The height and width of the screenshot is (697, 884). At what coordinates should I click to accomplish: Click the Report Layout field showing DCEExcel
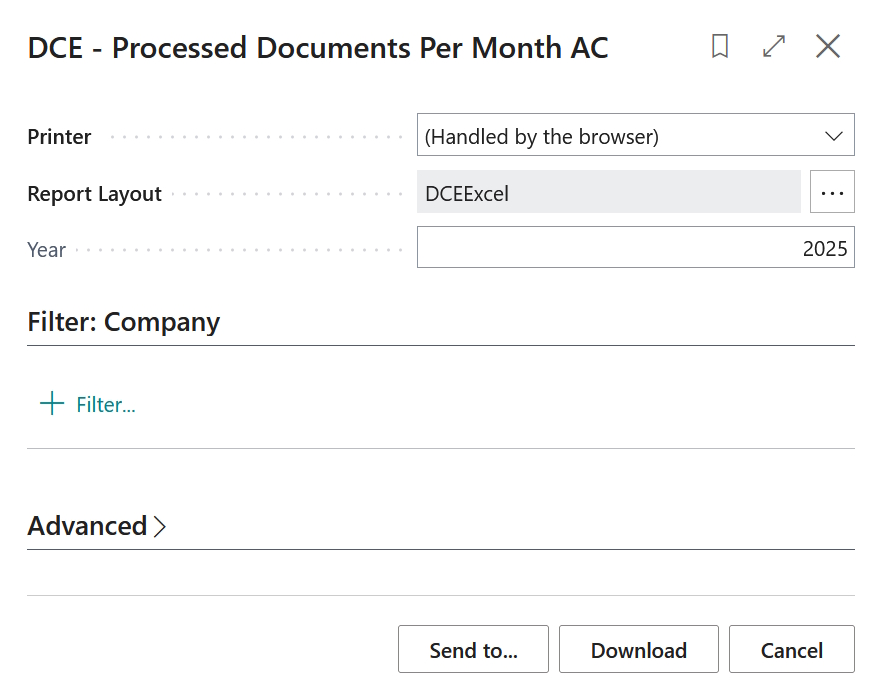[x=608, y=192]
